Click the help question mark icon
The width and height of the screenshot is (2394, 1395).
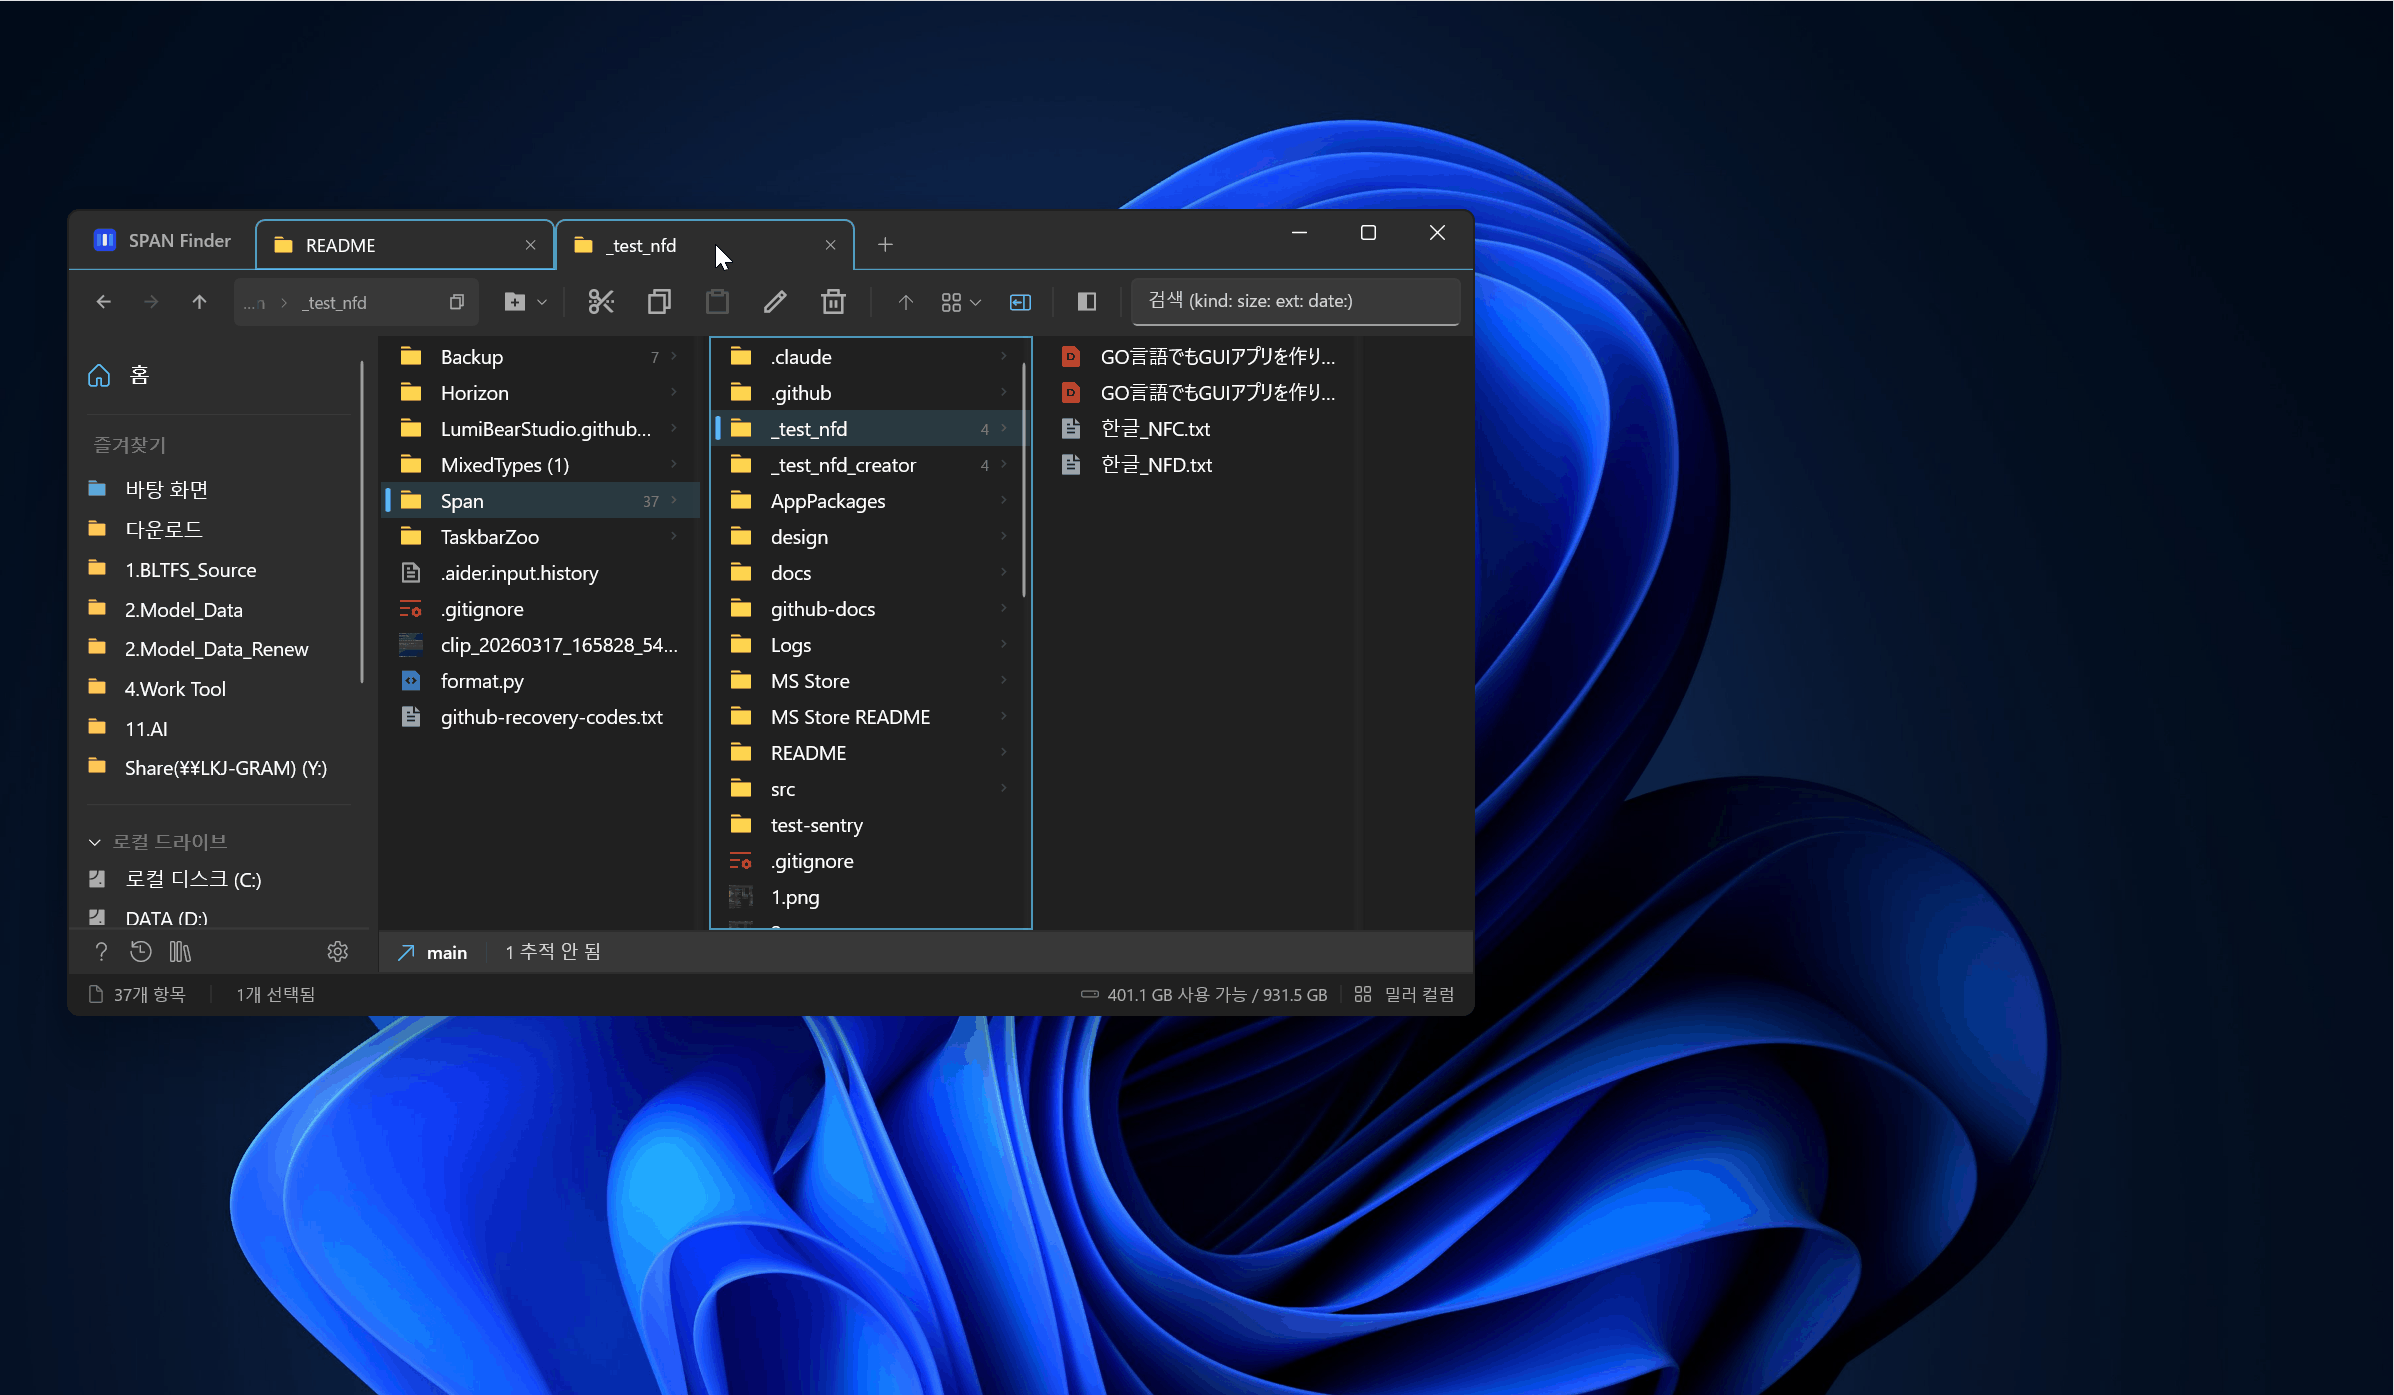[x=101, y=952]
